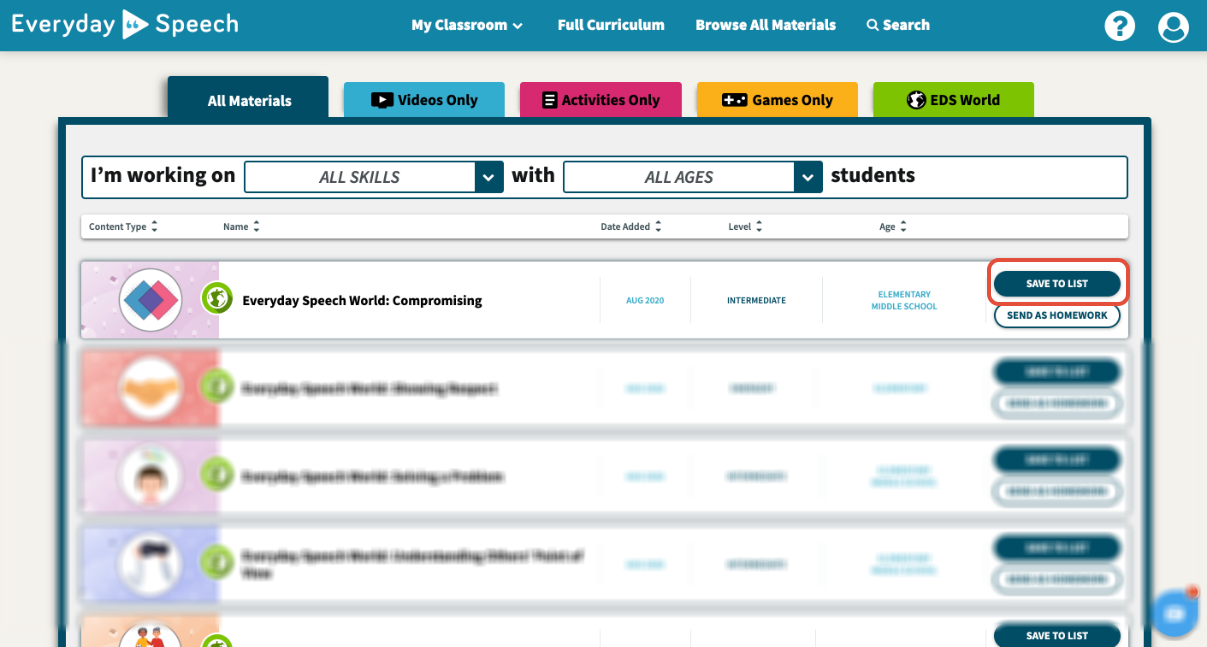This screenshot has height=647, width=1207.
Task: Click ELEMENTARY MIDDLE SCHOOL age label on Compromising row
Action: (904, 300)
